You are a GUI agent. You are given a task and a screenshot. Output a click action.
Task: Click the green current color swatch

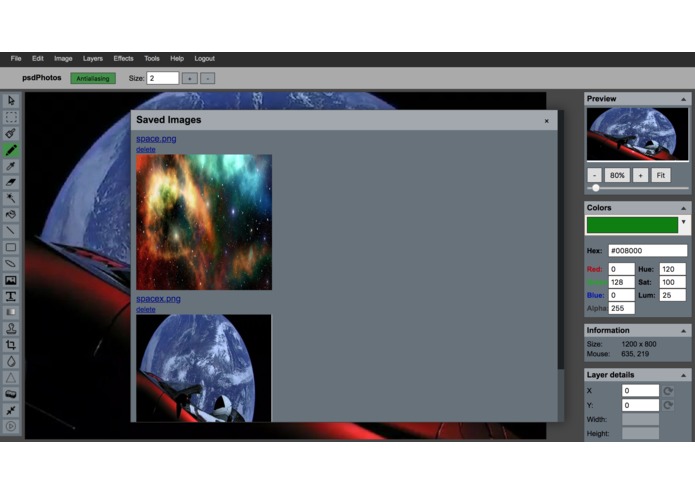[633, 225]
